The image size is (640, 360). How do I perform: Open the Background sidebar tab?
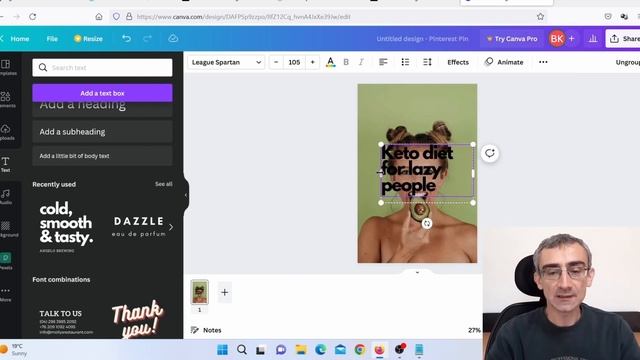(7, 229)
